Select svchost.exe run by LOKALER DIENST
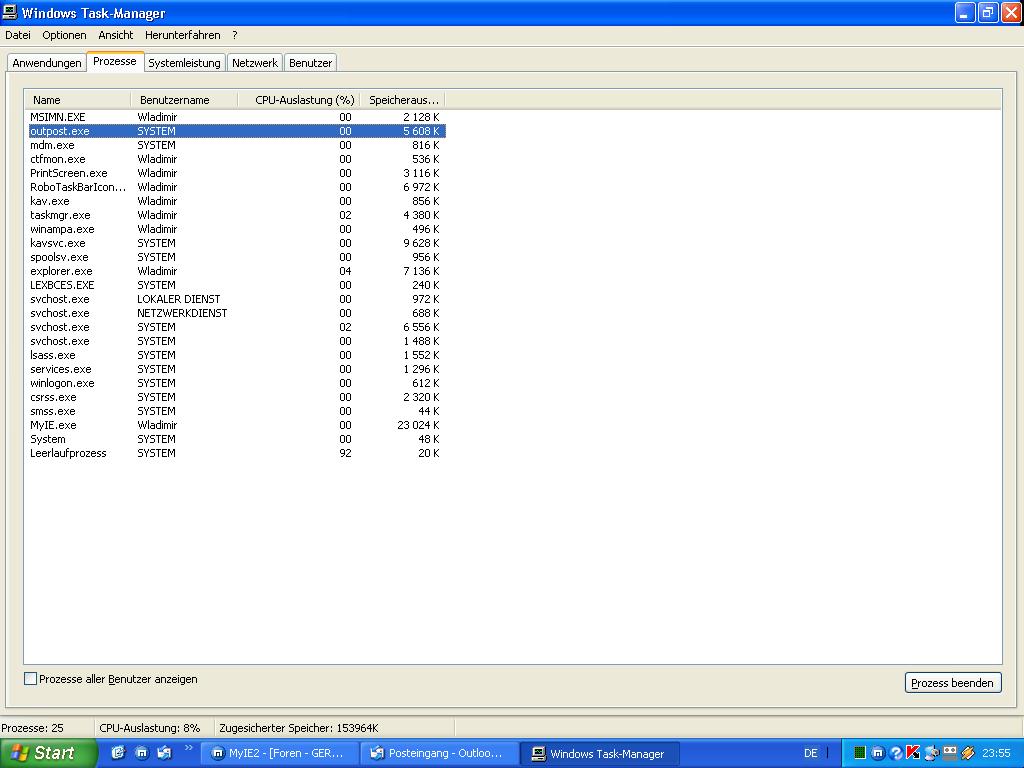1024x768 pixels. click(x=236, y=299)
